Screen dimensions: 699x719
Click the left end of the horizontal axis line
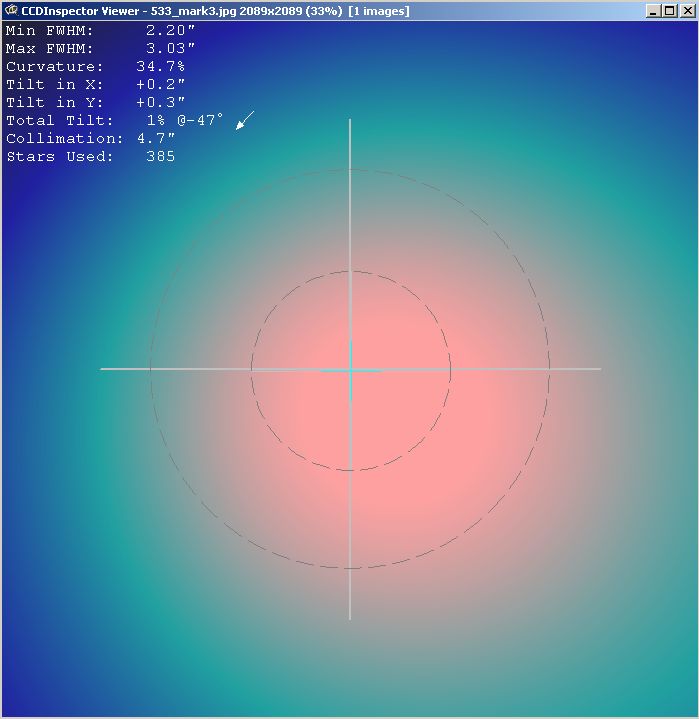click(103, 369)
